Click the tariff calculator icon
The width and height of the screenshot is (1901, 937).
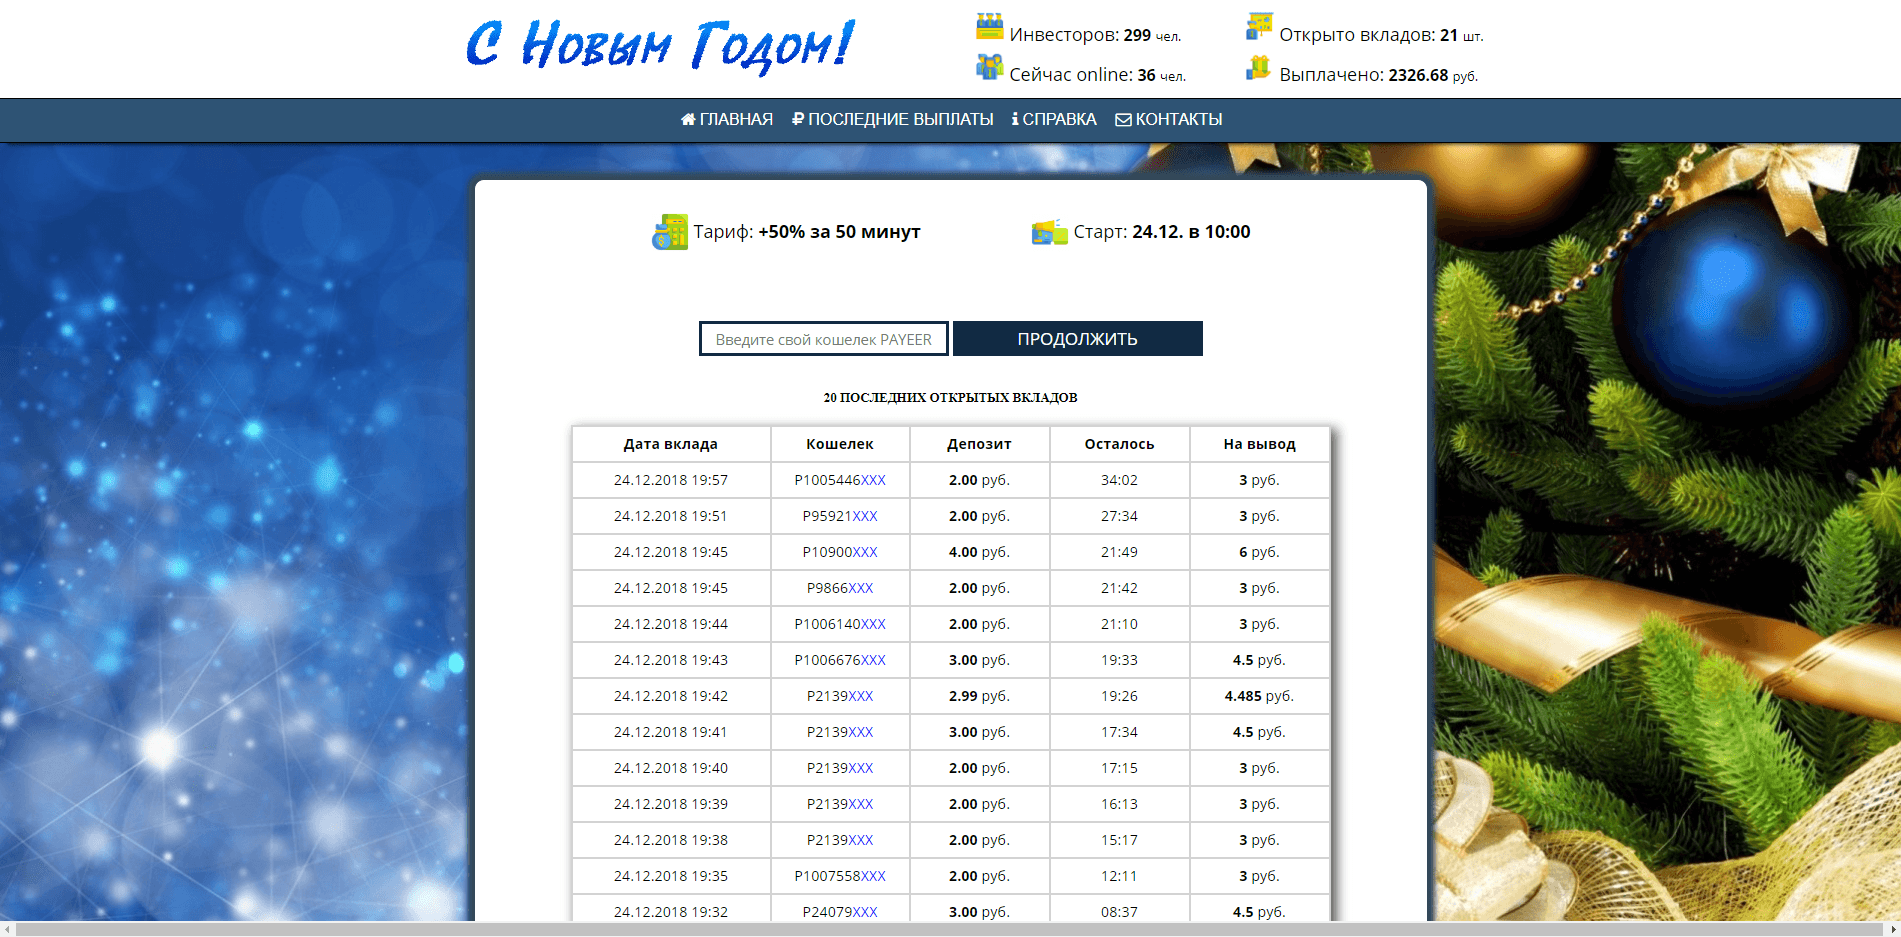pyautogui.click(x=669, y=232)
